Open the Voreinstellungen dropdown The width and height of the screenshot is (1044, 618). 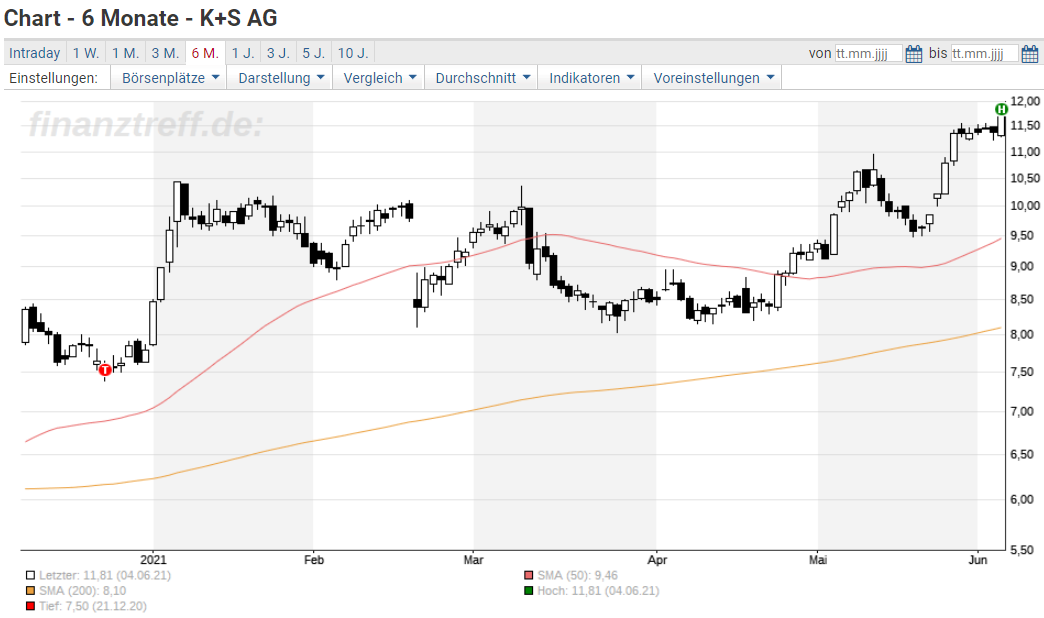[712, 78]
